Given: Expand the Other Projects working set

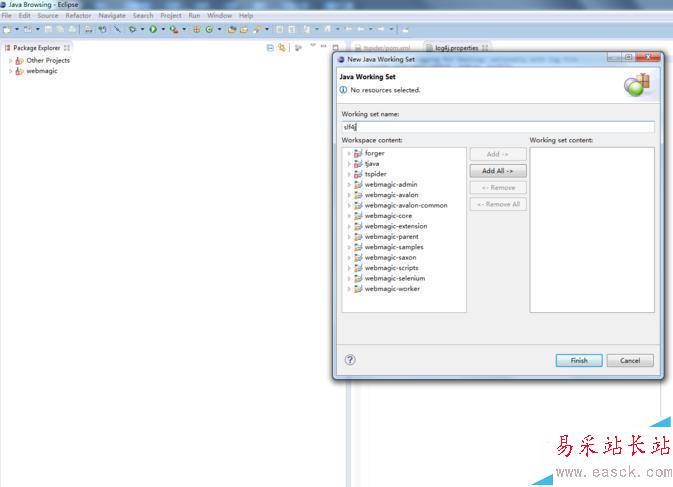Looking at the screenshot, I should point(10,60).
